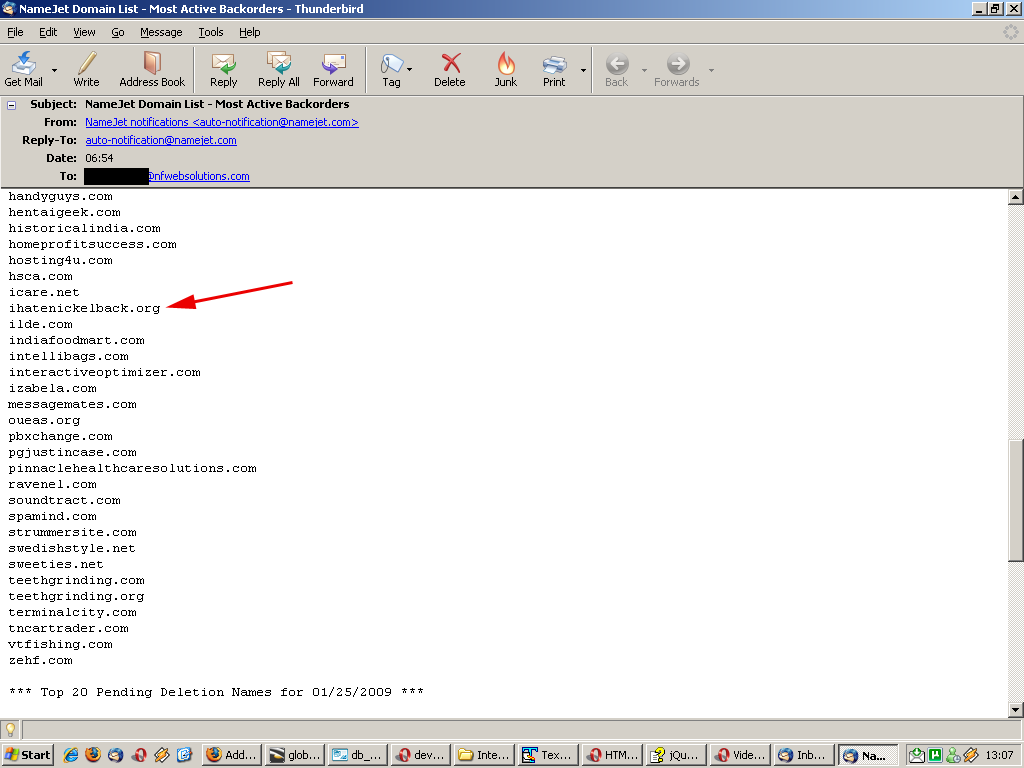This screenshot has width=1024, height=768.
Task: Click the lightbulb status bar icon
Action: tap(10, 729)
